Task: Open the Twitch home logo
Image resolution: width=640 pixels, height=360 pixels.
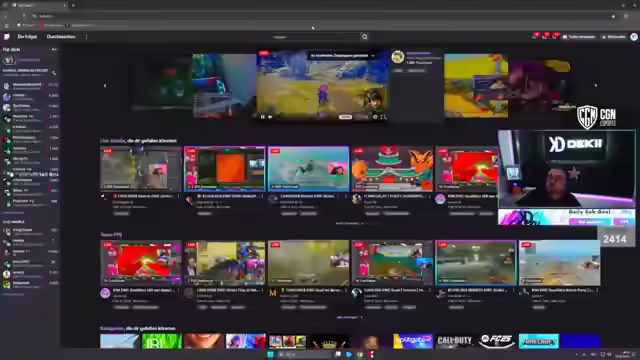Action: point(7,37)
